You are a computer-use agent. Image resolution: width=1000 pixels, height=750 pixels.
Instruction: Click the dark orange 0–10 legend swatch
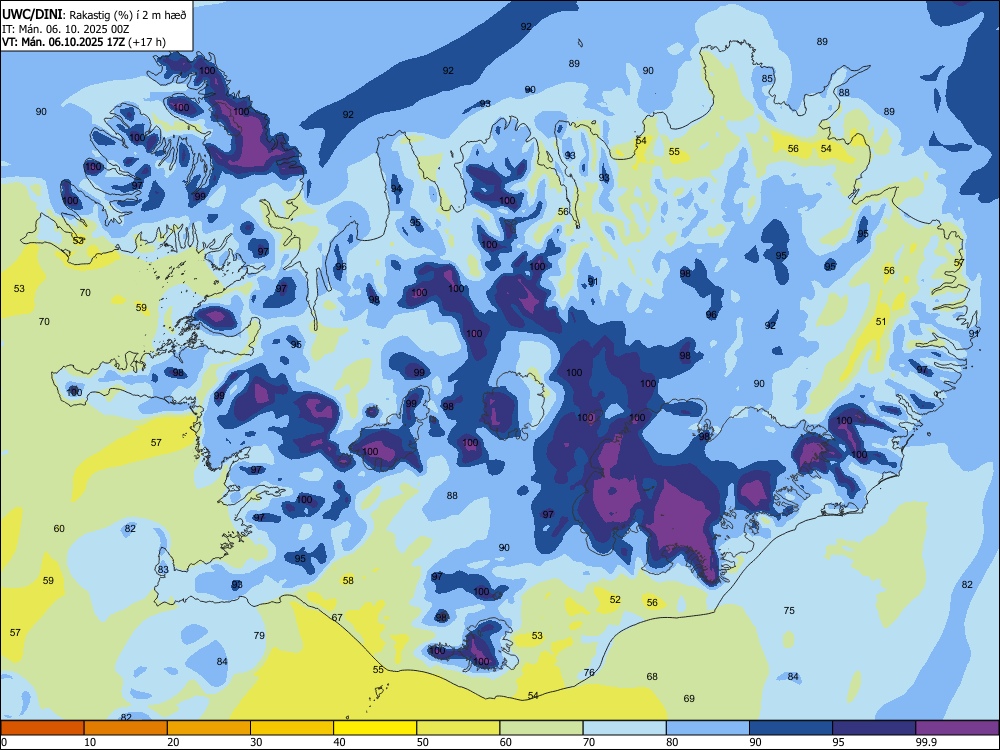[42, 728]
